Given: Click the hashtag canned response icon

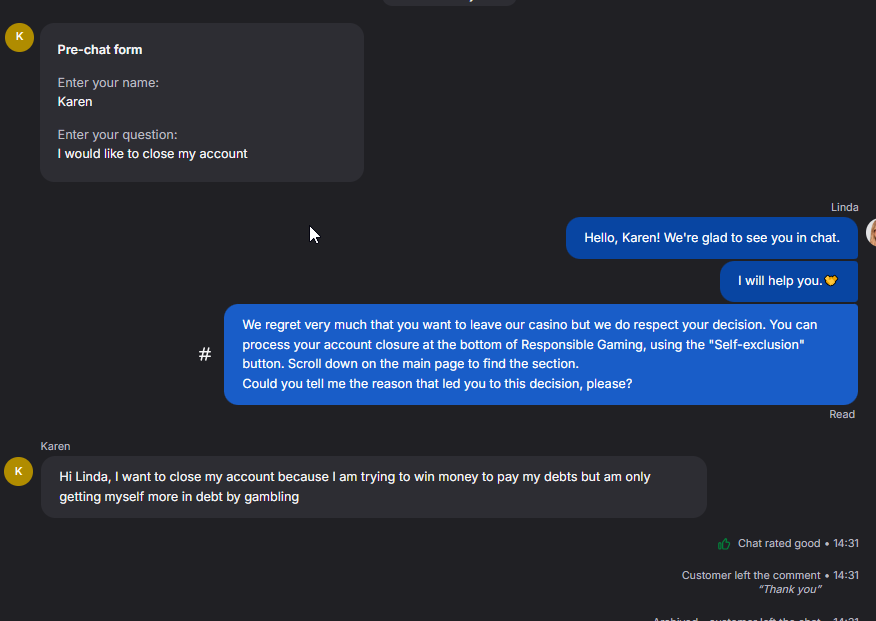Looking at the screenshot, I should click(205, 355).
